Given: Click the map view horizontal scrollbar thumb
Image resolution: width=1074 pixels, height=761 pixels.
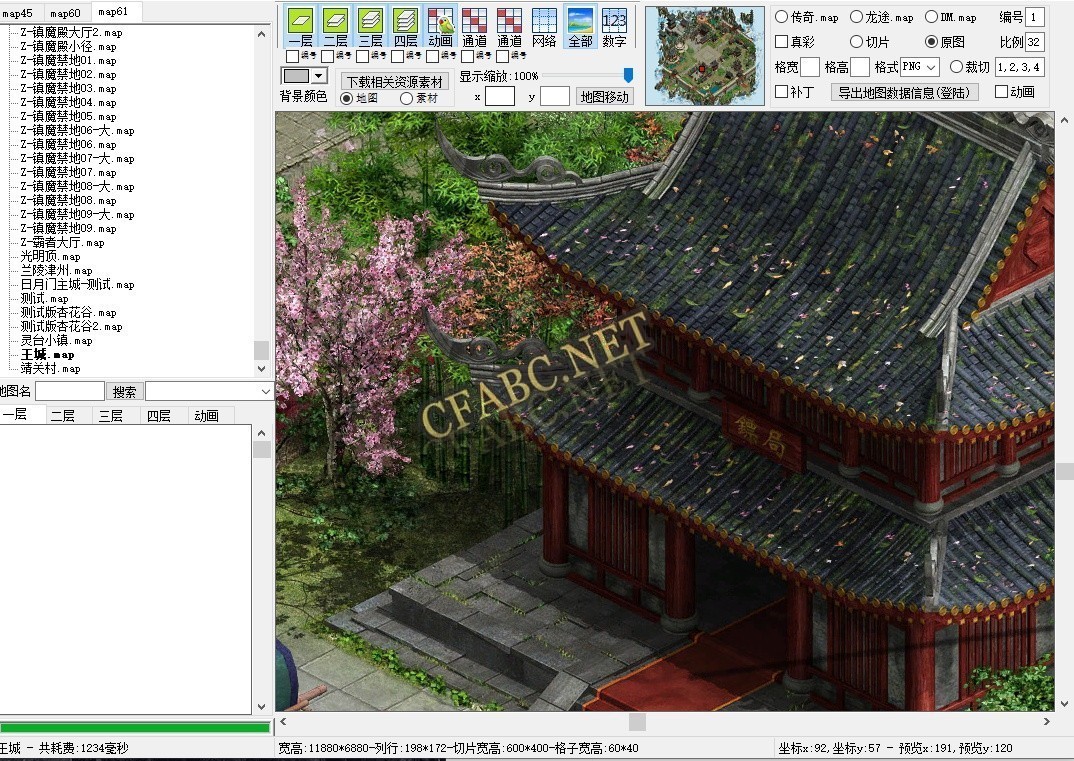Looking at the screenshot, I should pos(638,721).
